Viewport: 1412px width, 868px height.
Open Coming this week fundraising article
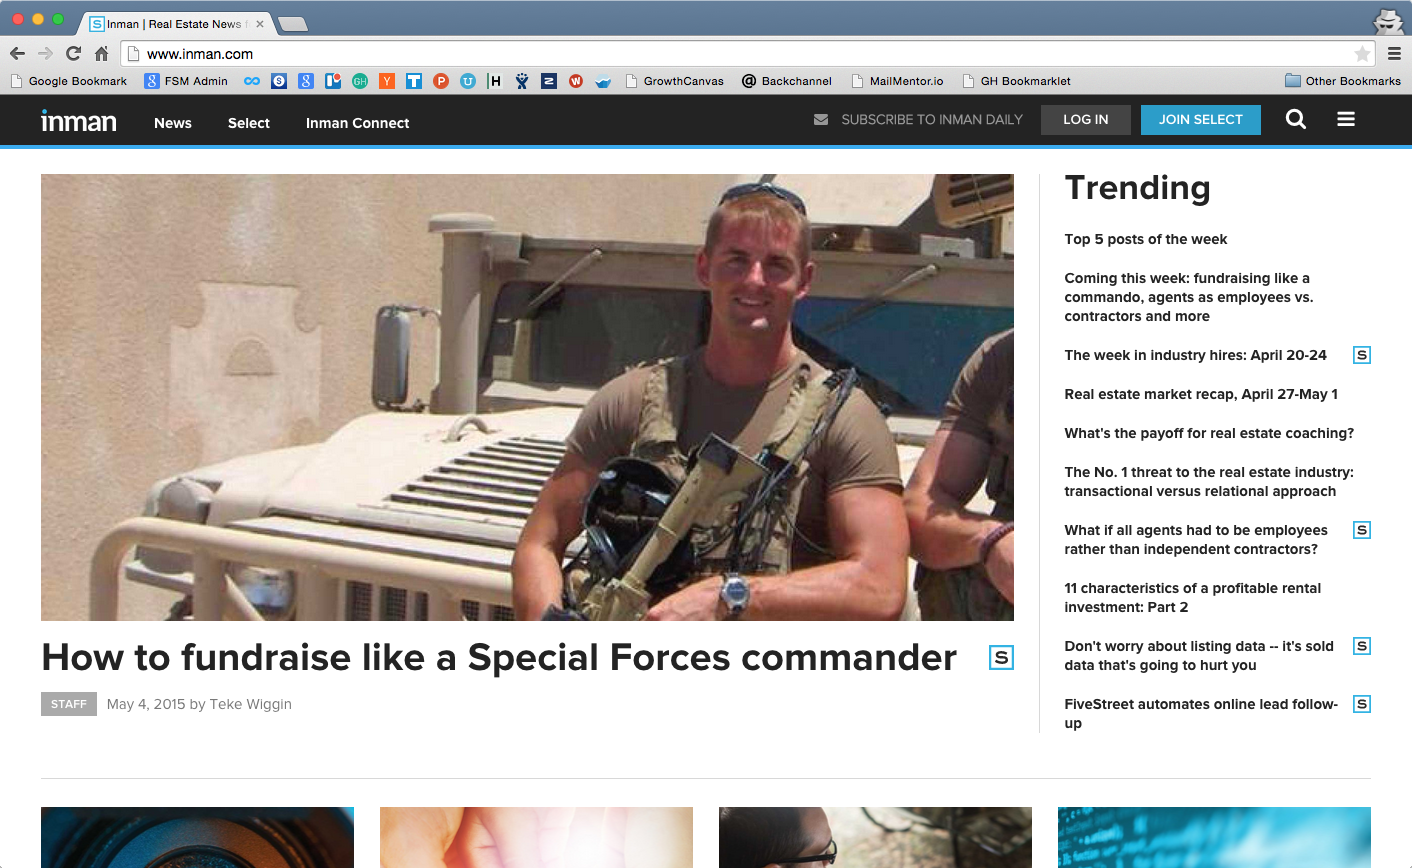point(1189,297)
